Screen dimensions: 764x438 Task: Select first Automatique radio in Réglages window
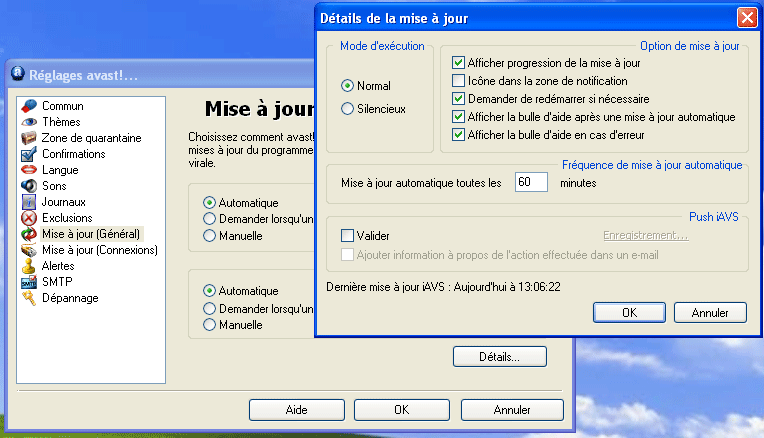pos(209,203)
